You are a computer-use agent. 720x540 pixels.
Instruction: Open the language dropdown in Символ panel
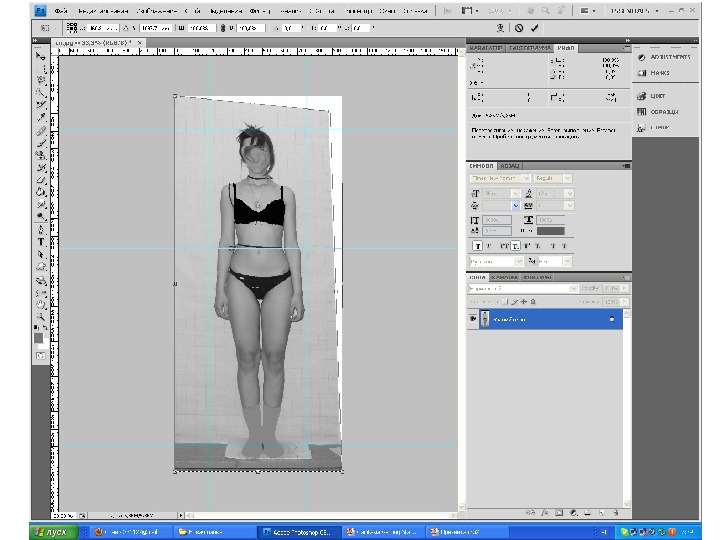(x=519, y=261)
